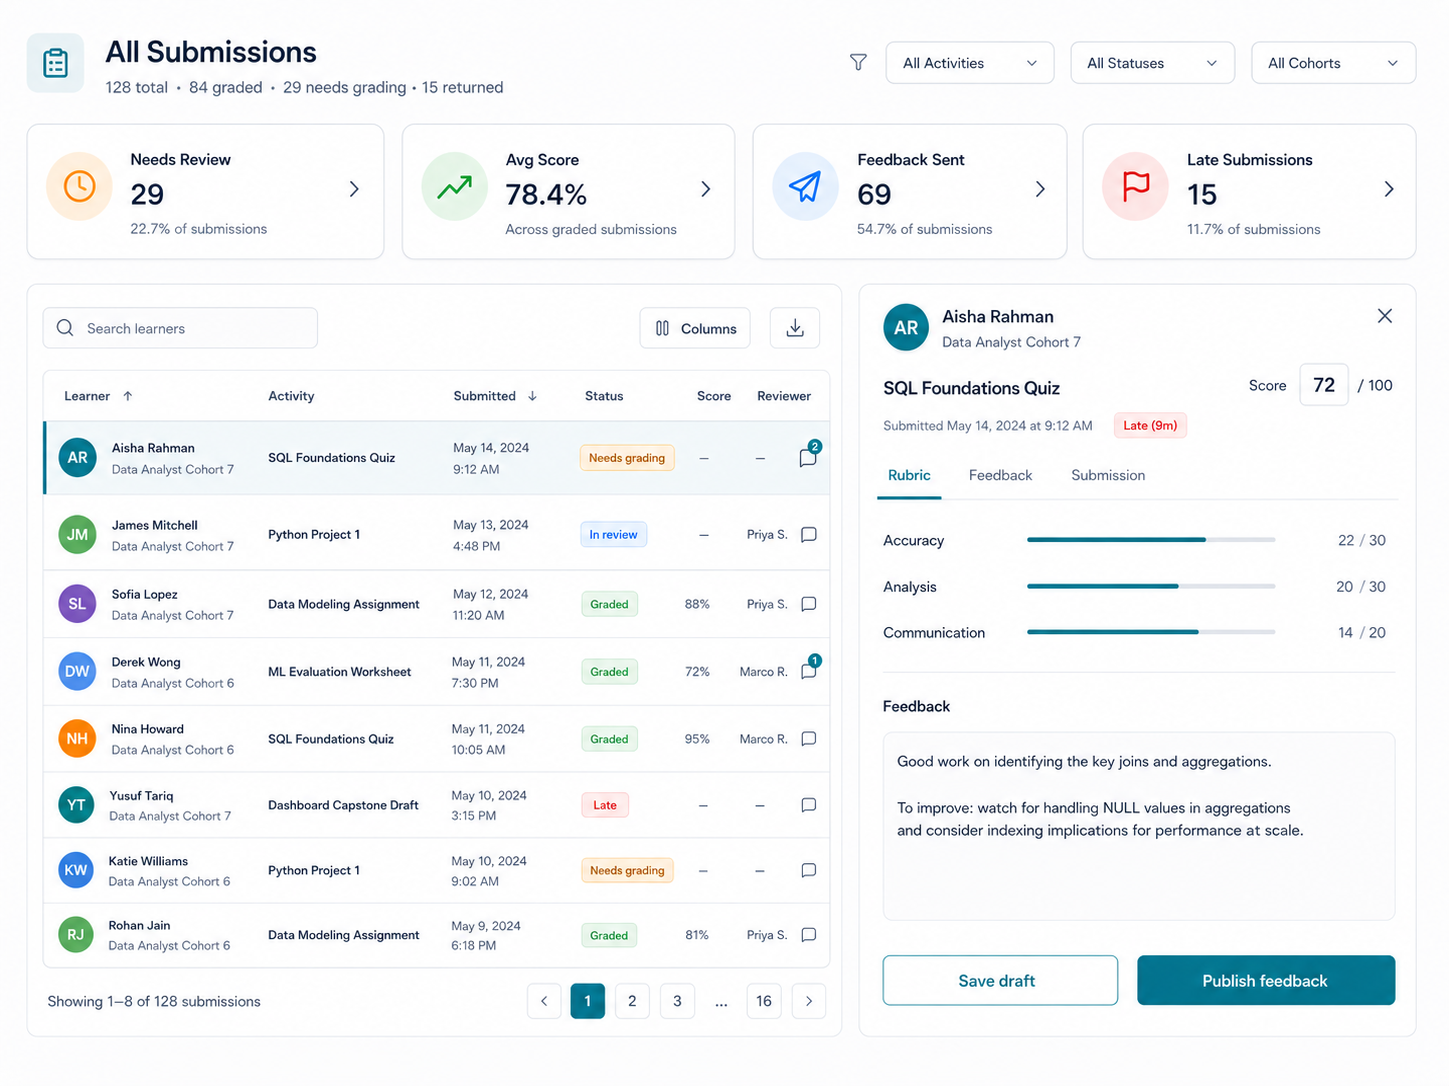The width and height of the screenshot is (1449, 1086).
Task: Click the Needs Review clock icon
Action: pos(79,187)
